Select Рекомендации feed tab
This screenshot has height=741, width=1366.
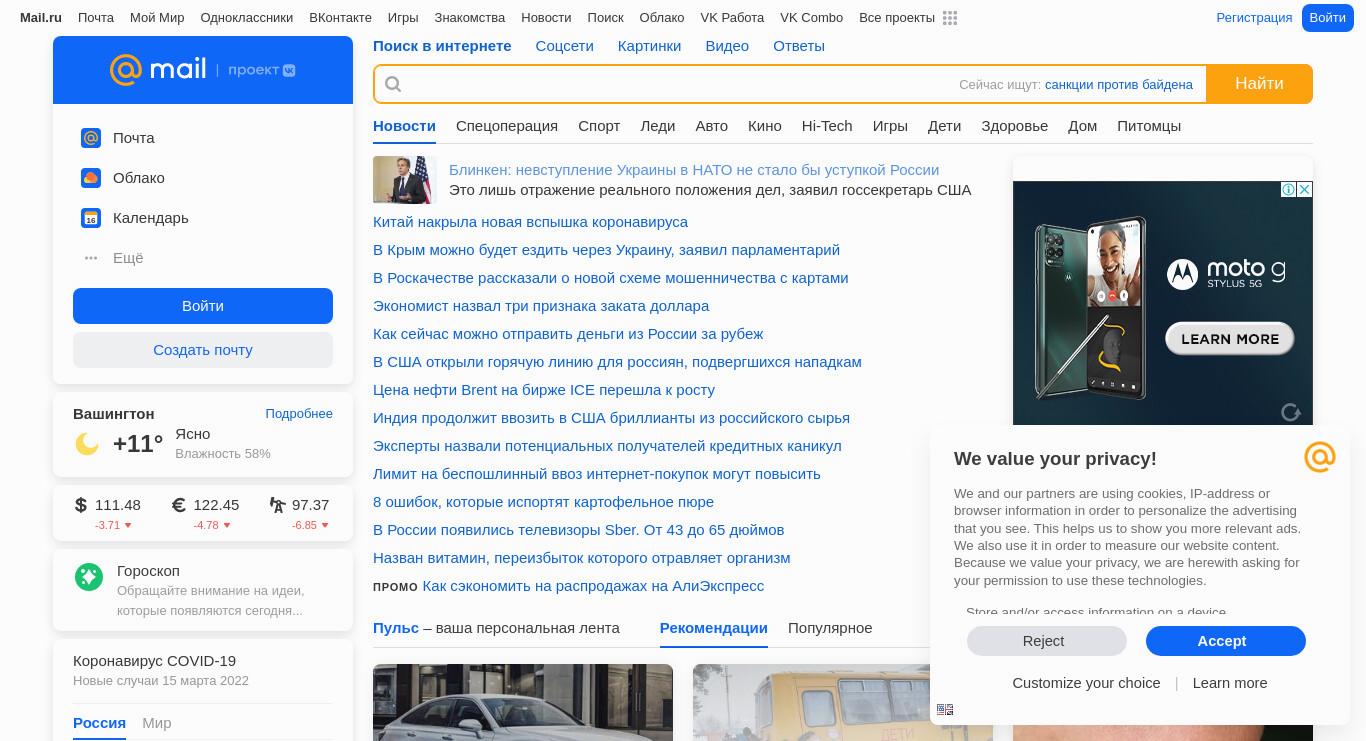(x=714, y=628)
